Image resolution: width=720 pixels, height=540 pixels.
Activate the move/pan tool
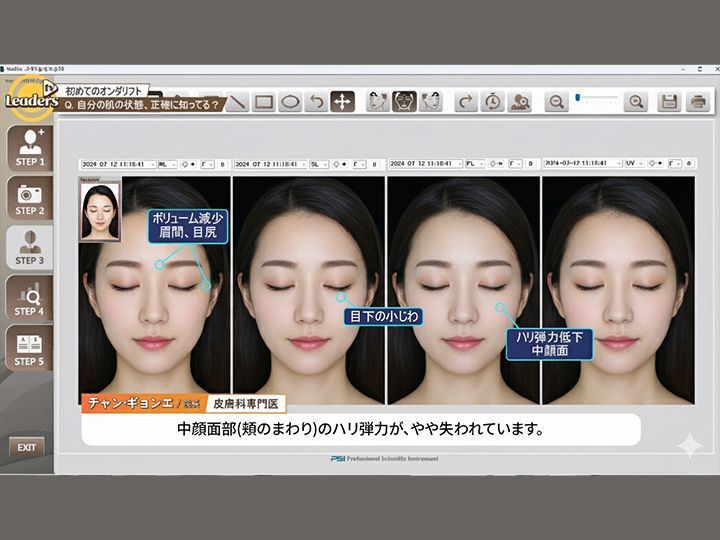tap(342, 102)
